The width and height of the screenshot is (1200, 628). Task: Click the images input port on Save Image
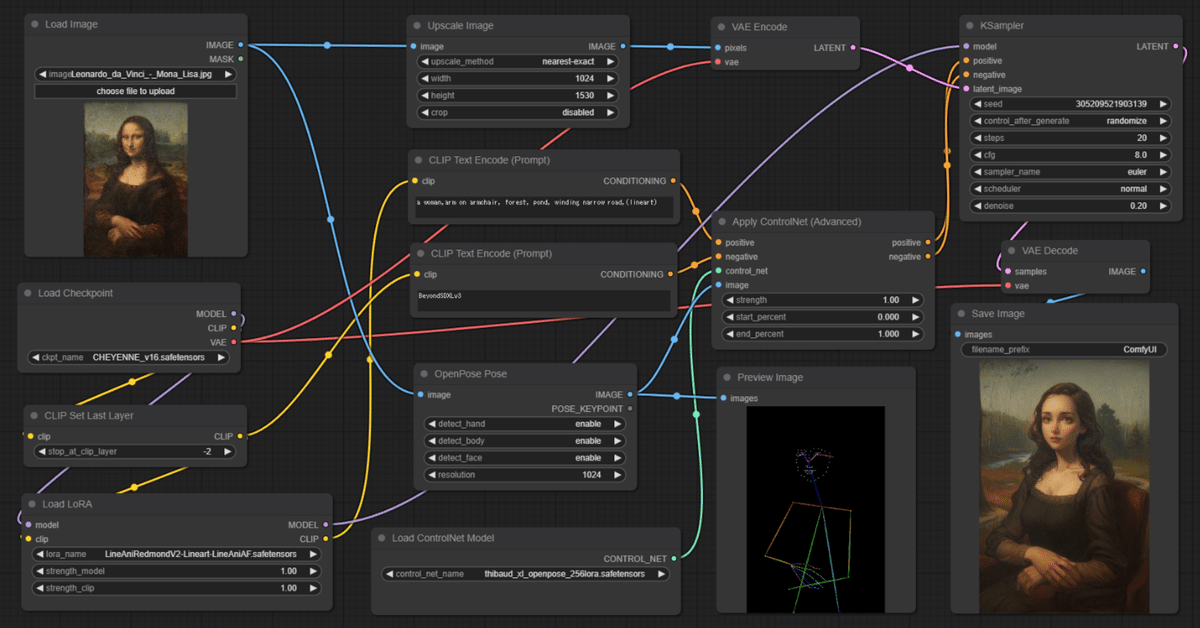coord(958,334)
